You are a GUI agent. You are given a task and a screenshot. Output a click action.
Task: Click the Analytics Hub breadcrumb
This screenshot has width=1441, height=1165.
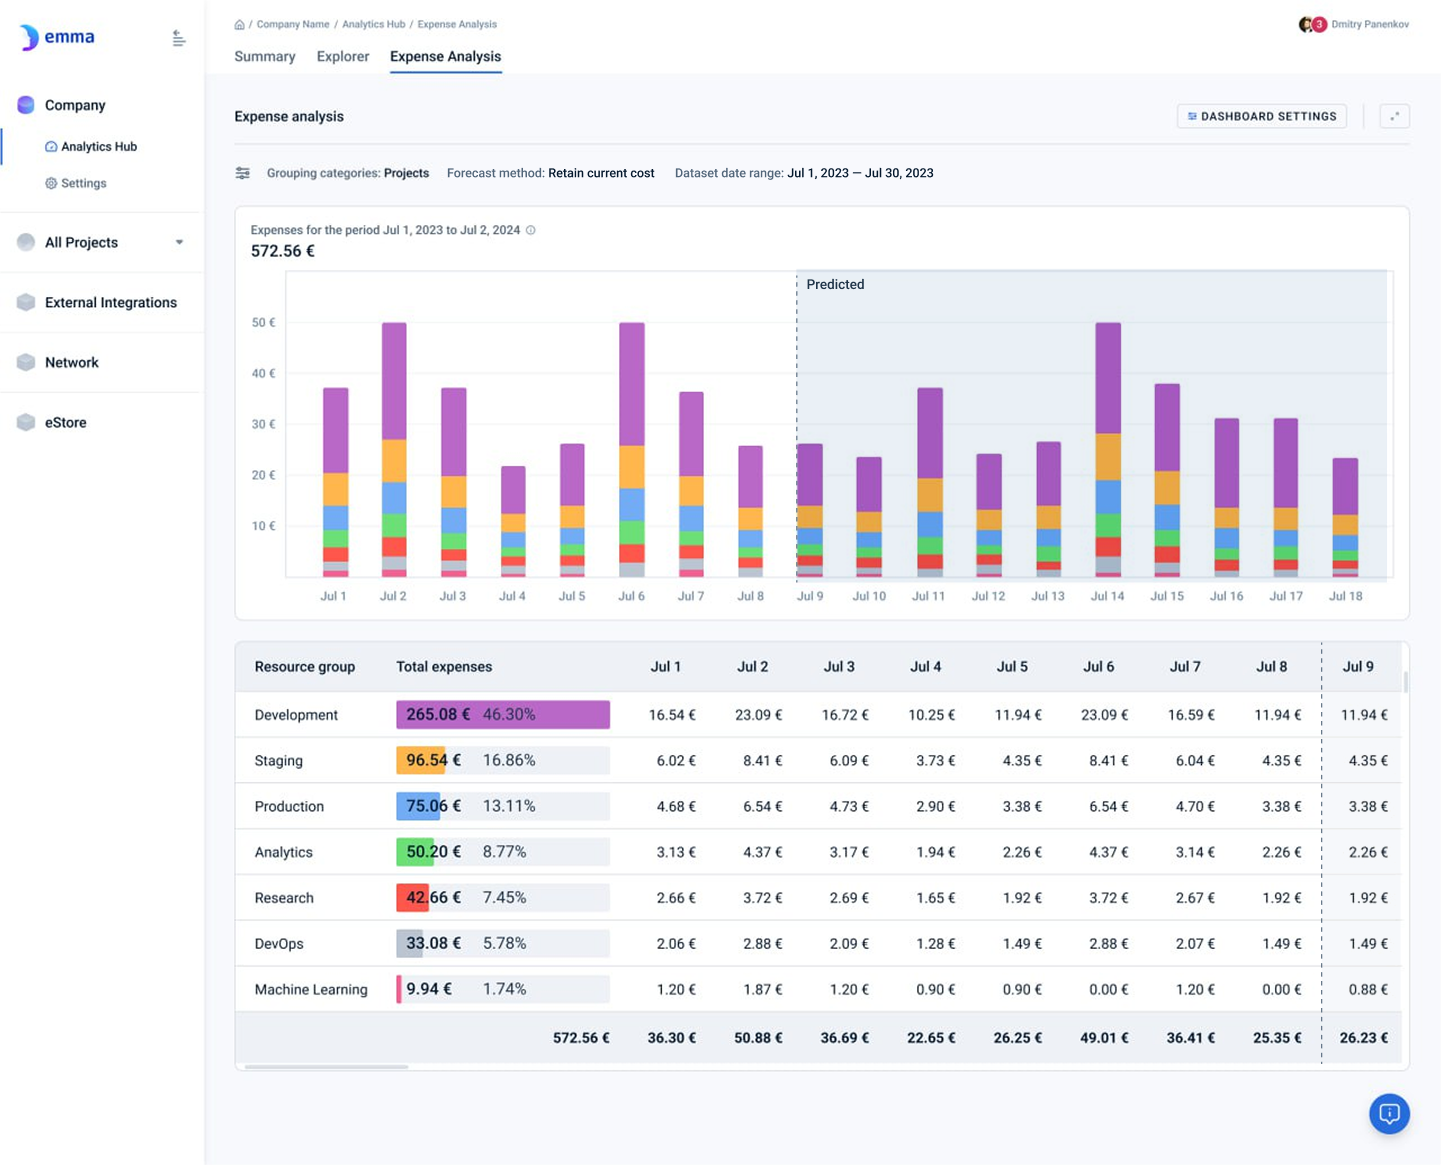pyautogui.click(x=373, y=24)
